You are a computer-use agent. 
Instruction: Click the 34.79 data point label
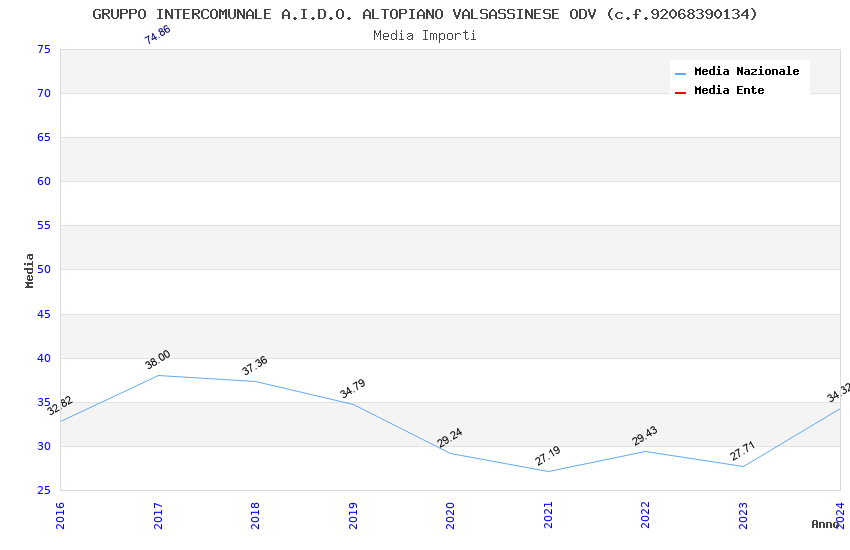point(352,388)
